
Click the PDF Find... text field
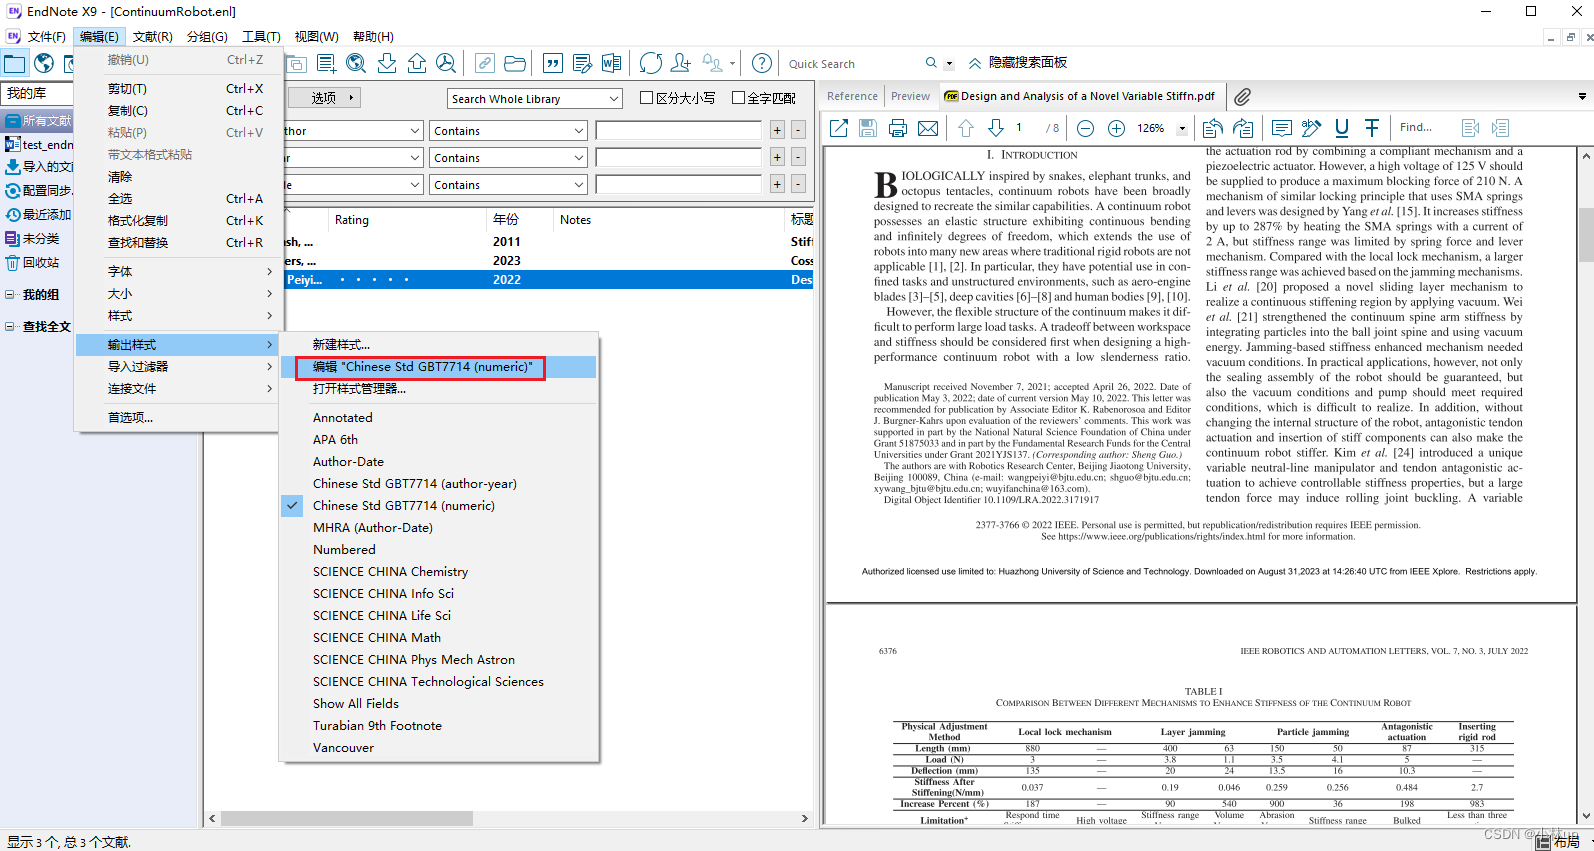pos(1423,128)
